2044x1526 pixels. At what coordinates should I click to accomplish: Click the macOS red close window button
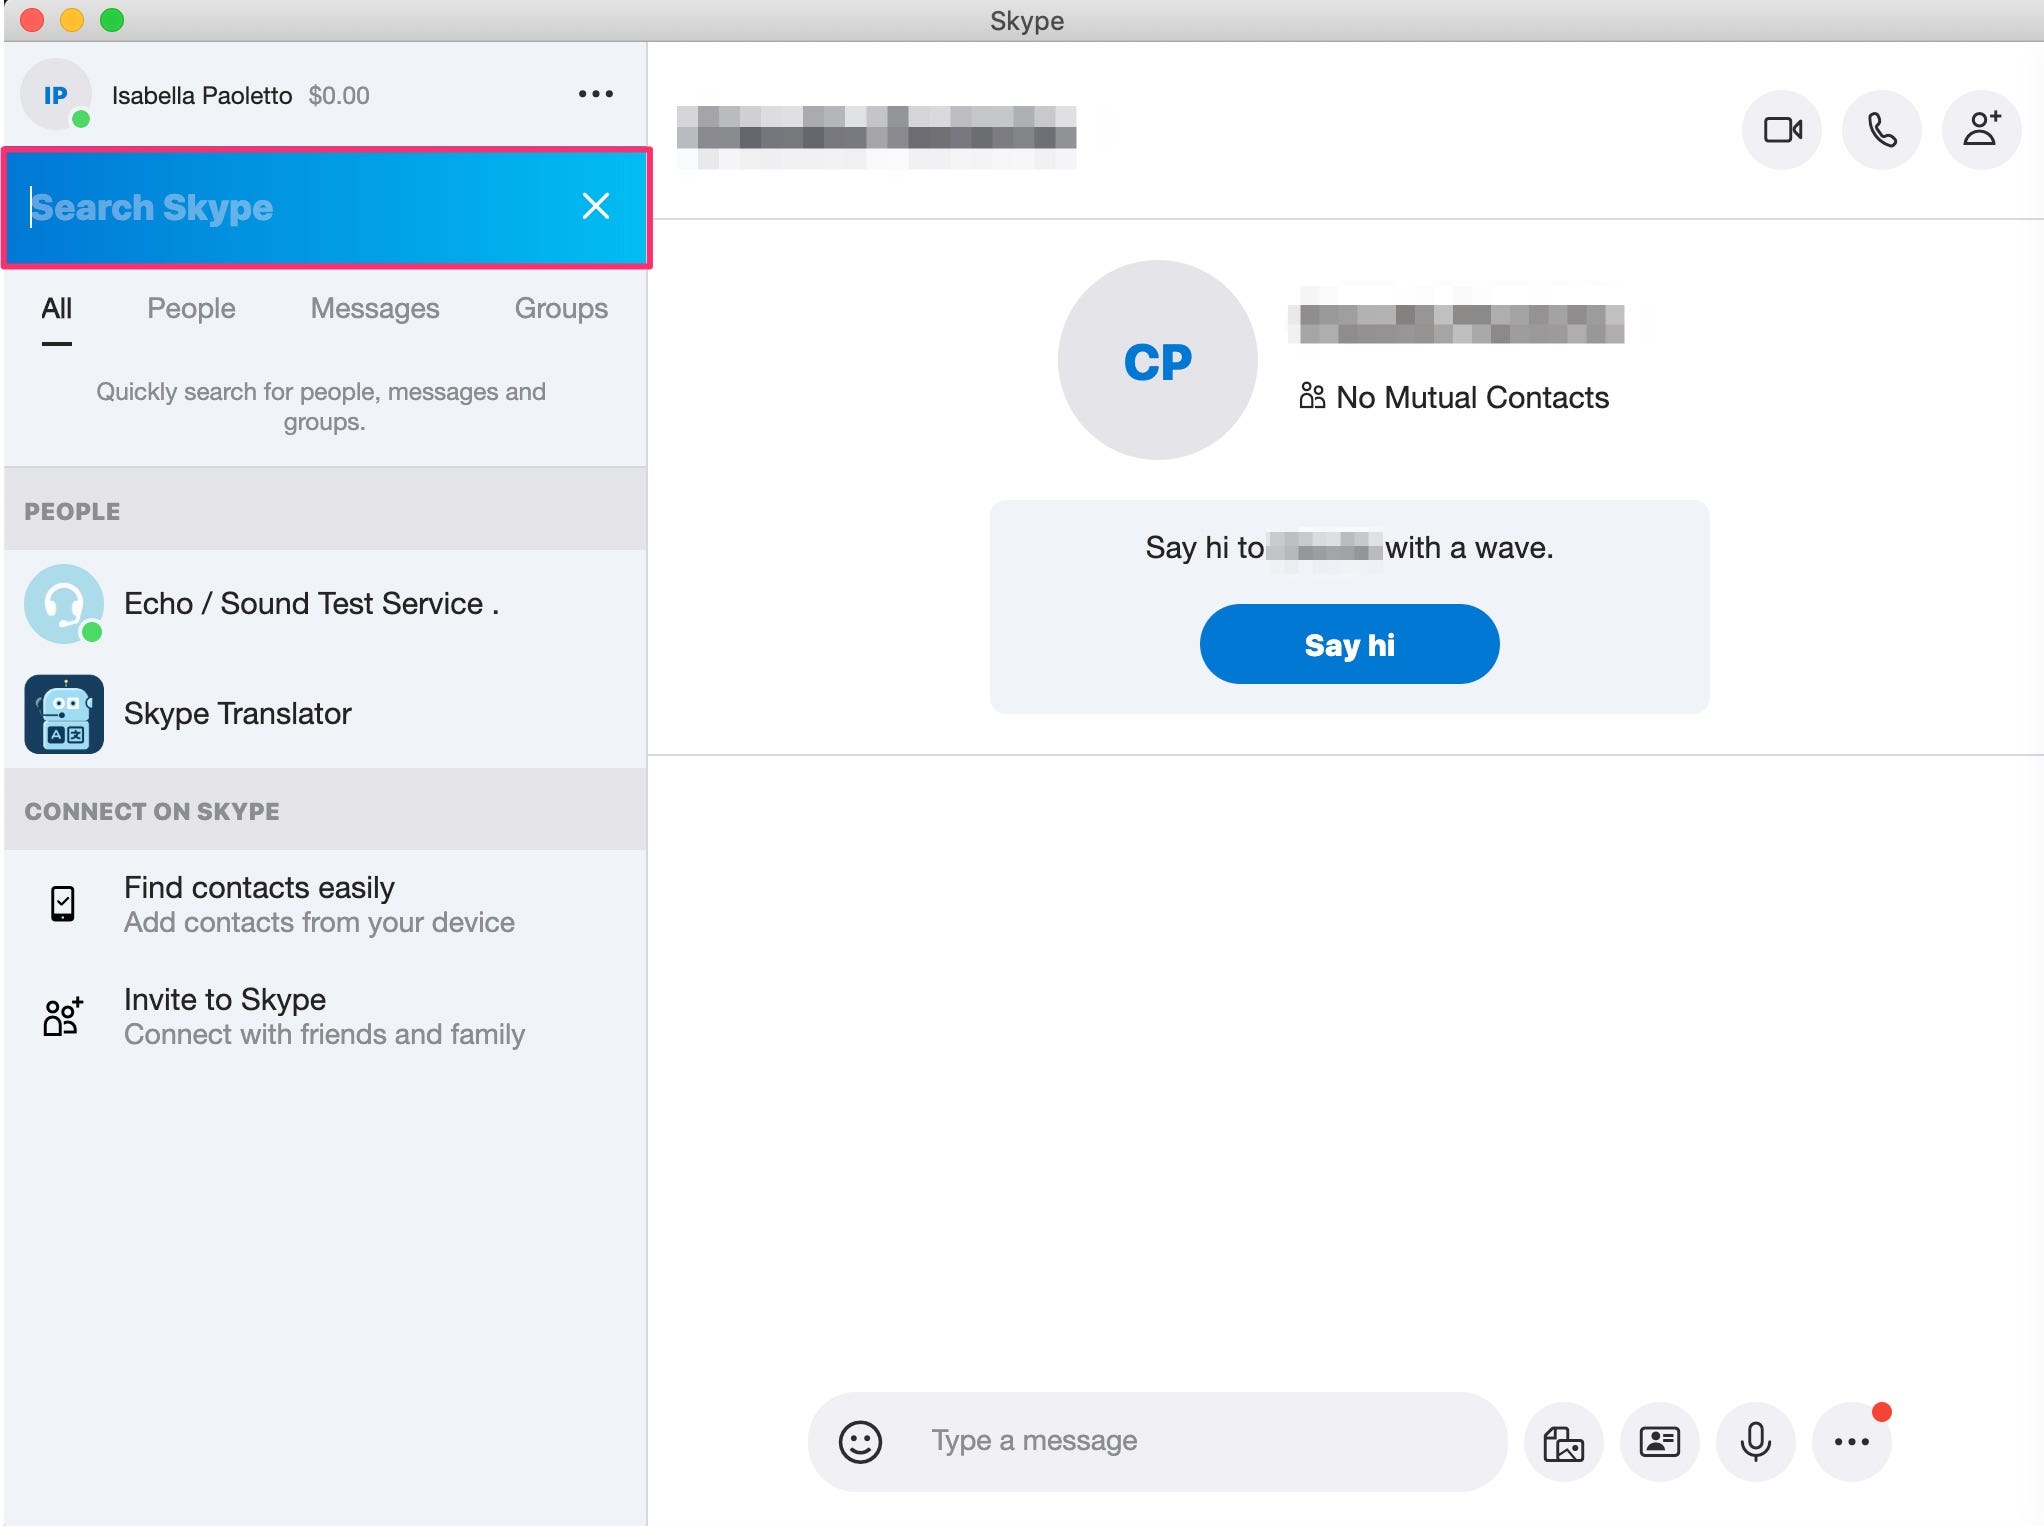32,19
